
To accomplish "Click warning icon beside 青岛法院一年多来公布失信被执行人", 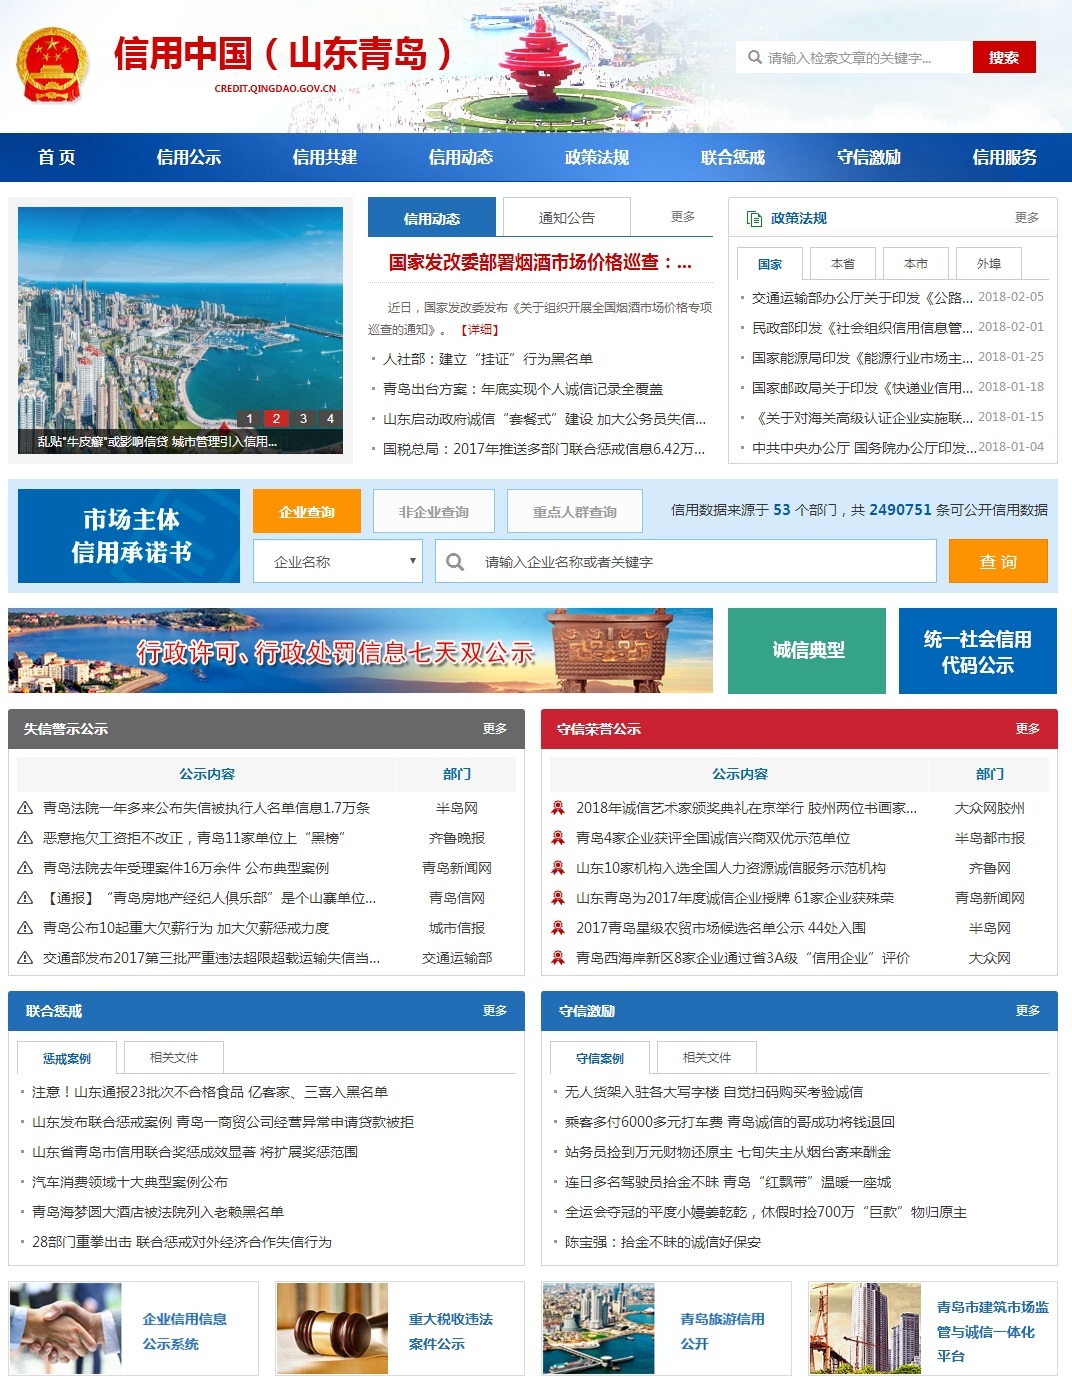I will 26,808.
